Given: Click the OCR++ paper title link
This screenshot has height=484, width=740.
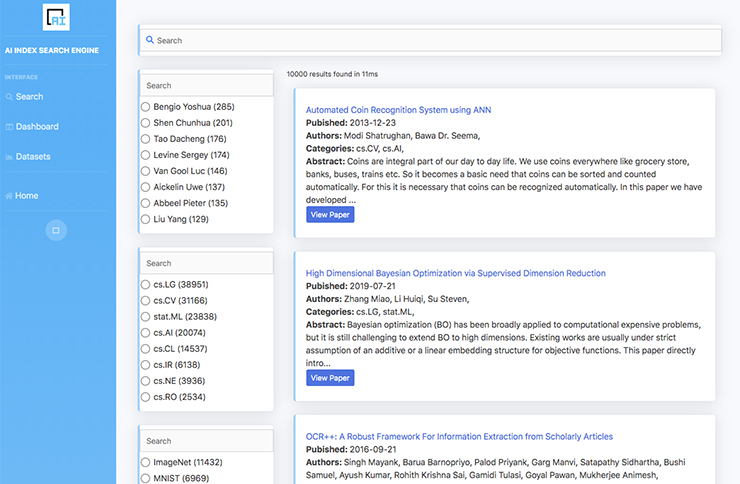Looking at the screenshot, I should [x=459, y=437].
